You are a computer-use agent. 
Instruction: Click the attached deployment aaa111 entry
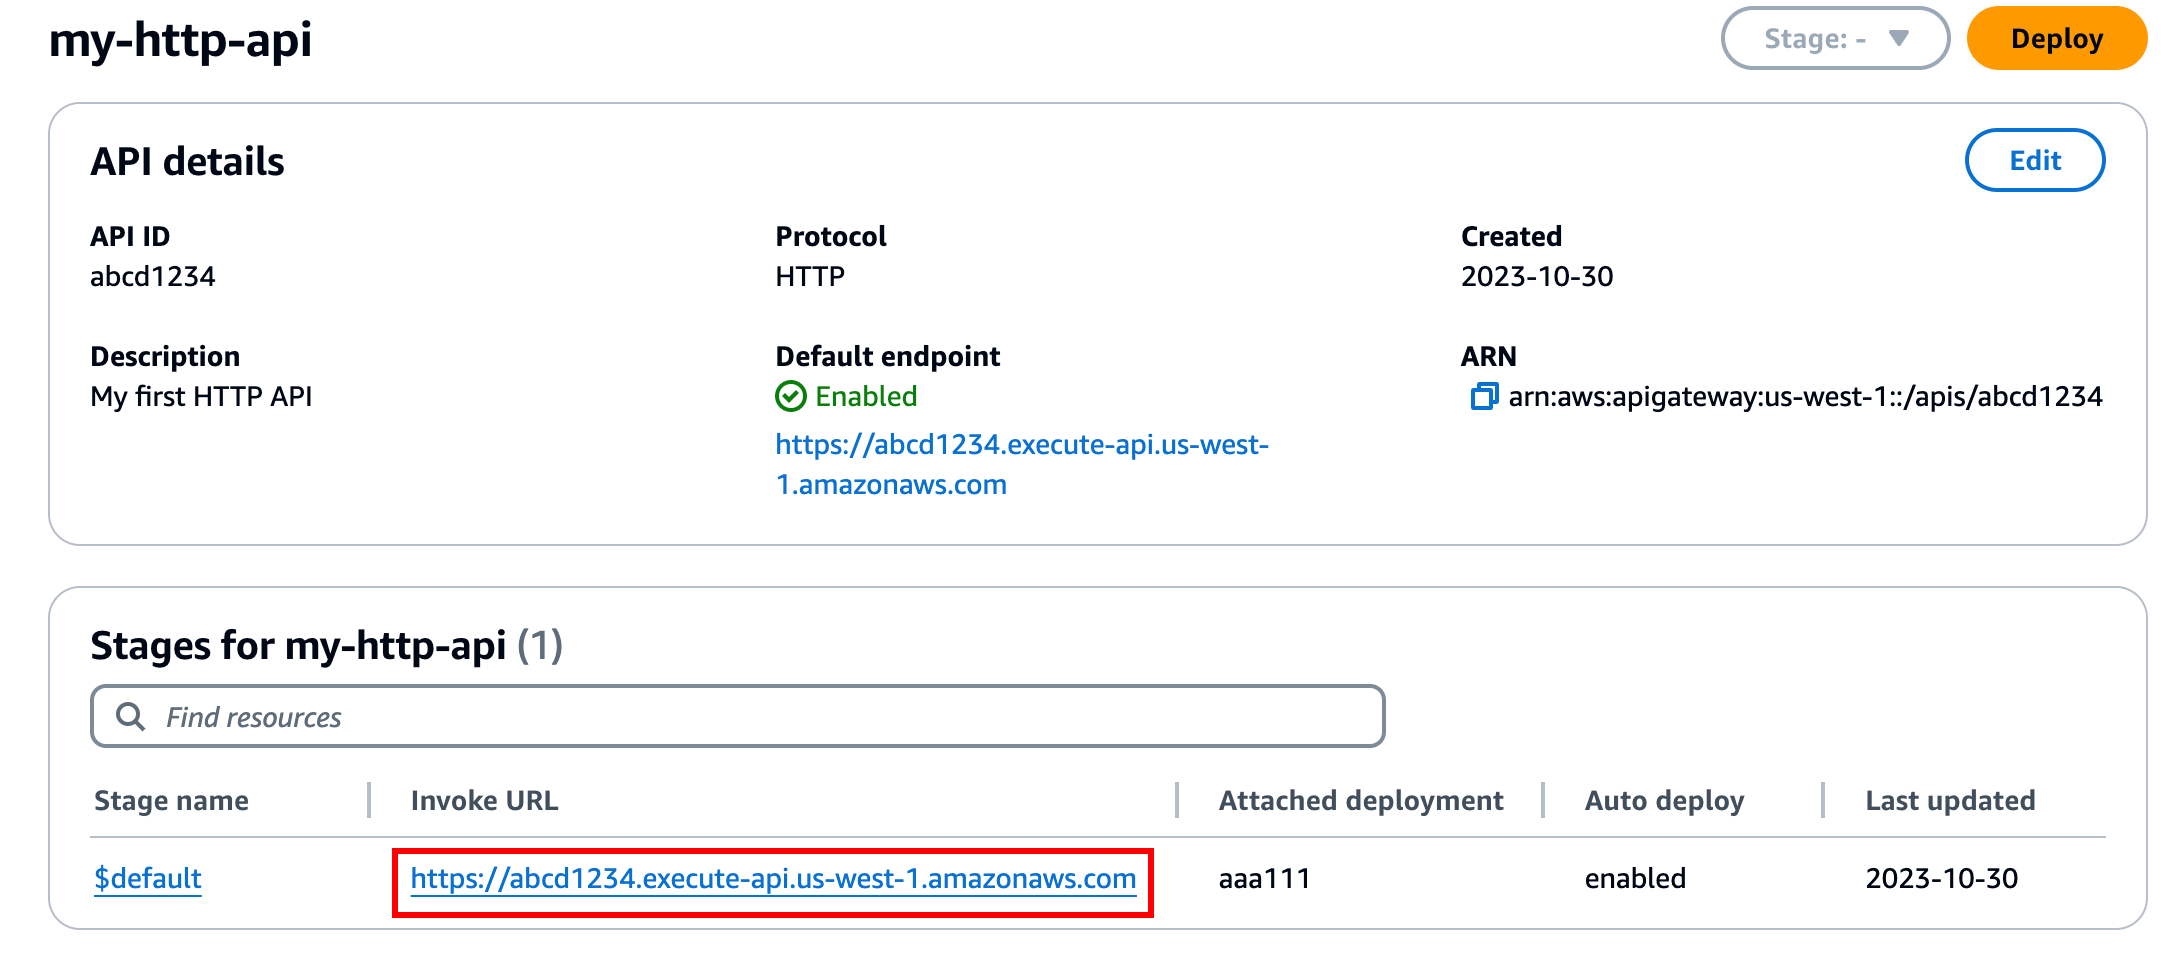point(1263,878)
